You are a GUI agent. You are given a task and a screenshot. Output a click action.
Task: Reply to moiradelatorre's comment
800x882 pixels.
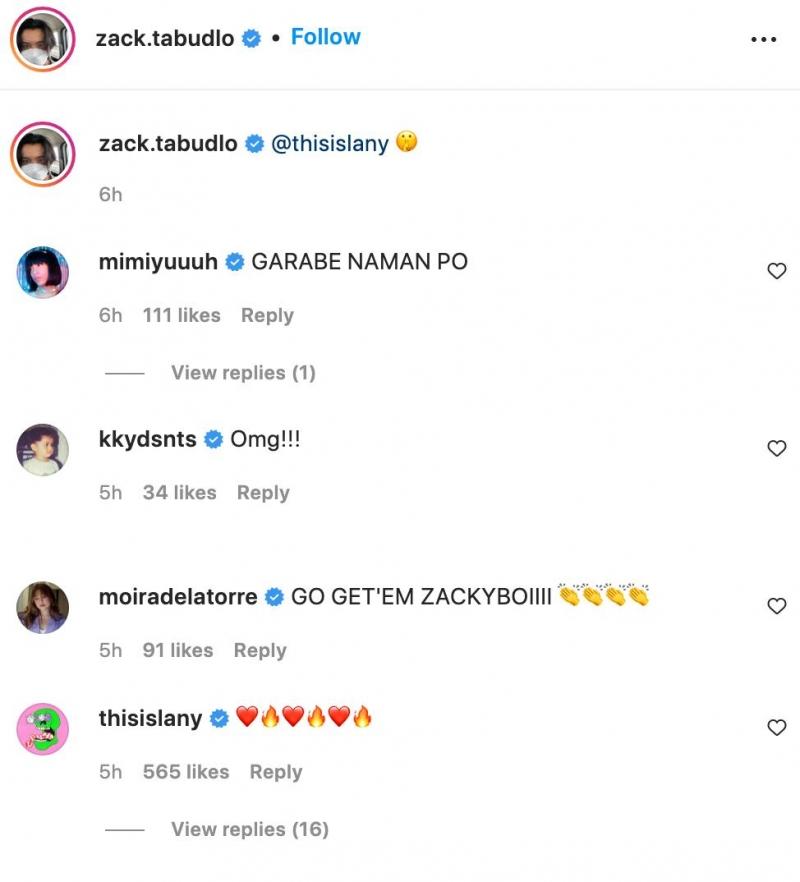[x=260, y=650]
